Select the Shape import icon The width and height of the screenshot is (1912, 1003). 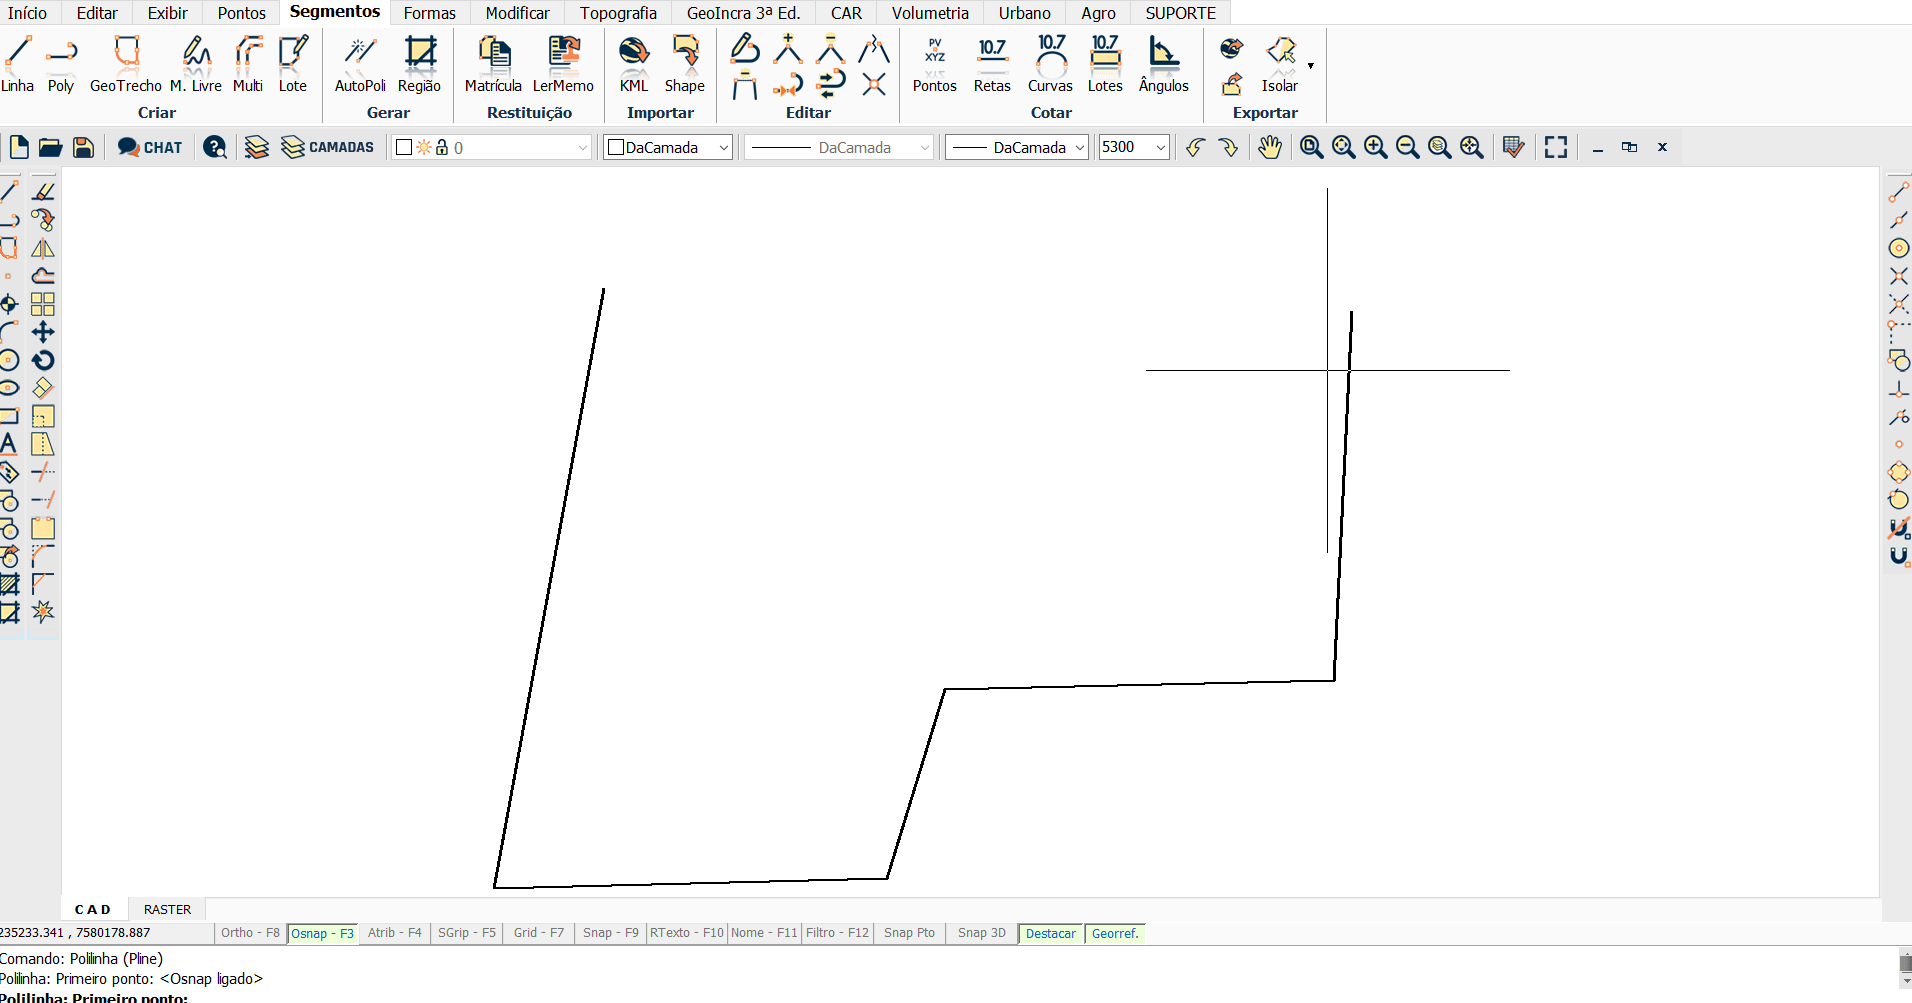coord(685,64)
